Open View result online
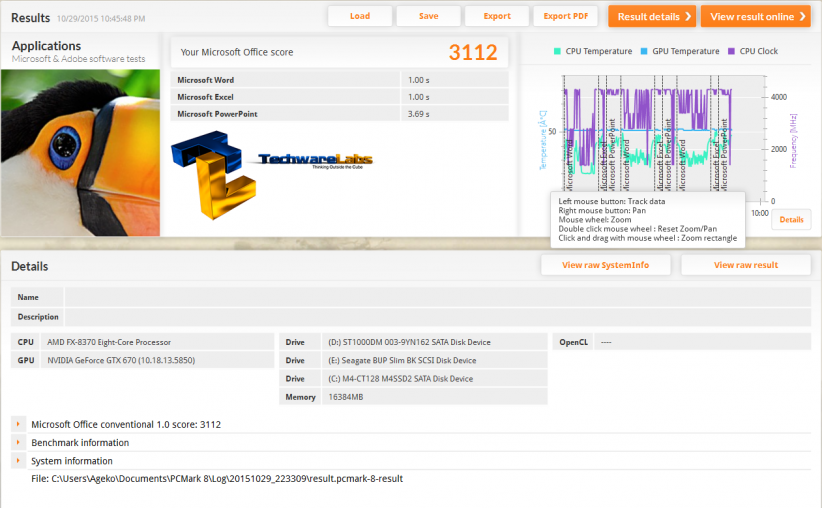Screen dimensions: 822x508 (756, 17)
